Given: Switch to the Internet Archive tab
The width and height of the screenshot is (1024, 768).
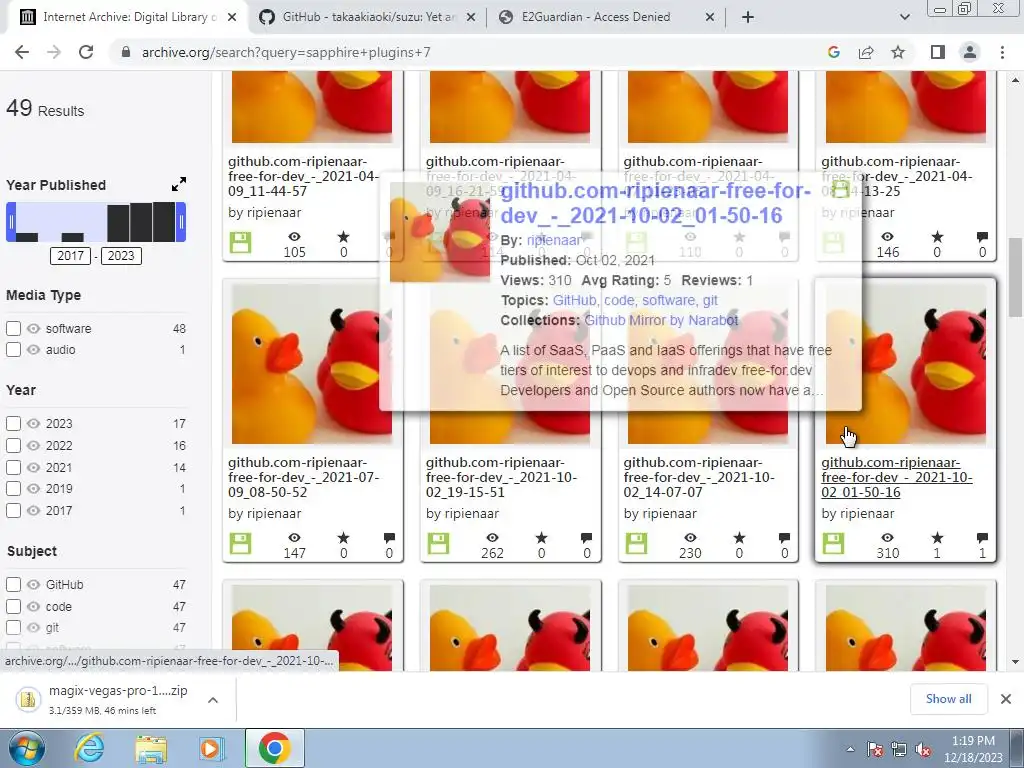Looking at the screenshot, I should click(127, 18).
